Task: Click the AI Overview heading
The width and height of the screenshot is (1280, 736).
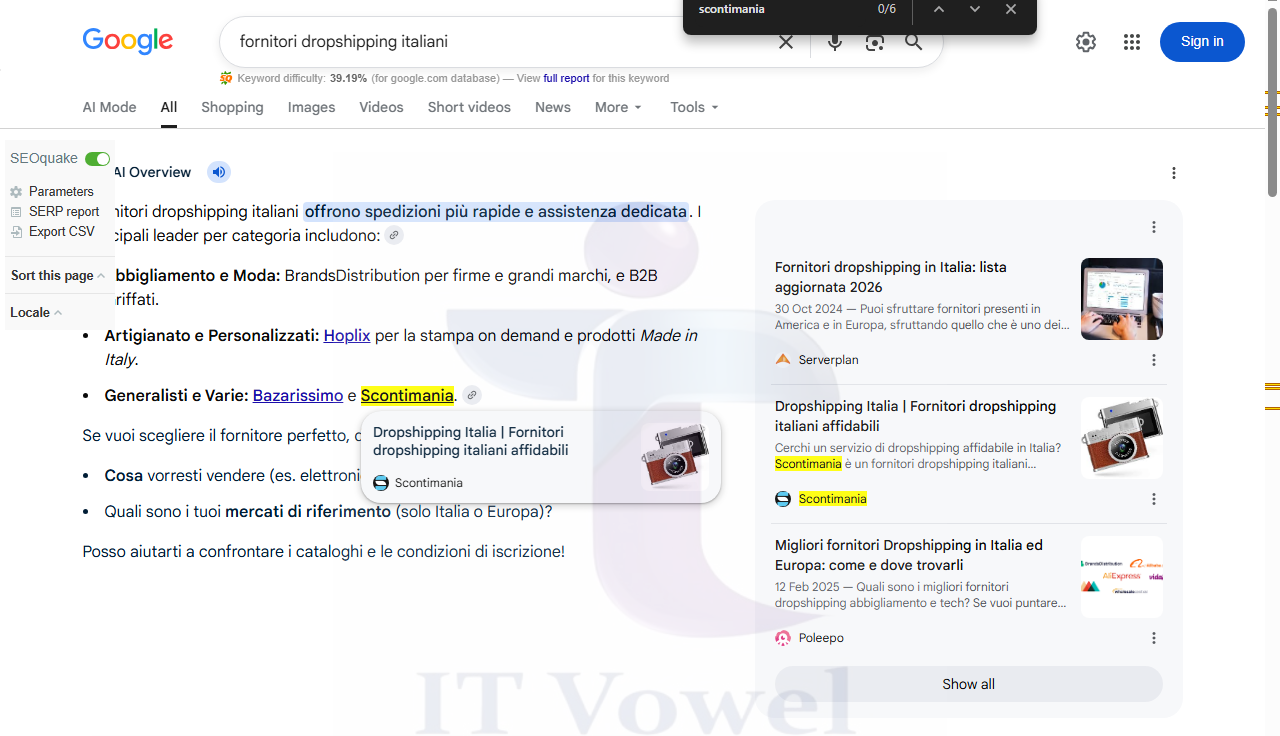Action: (x=152, y=172)
